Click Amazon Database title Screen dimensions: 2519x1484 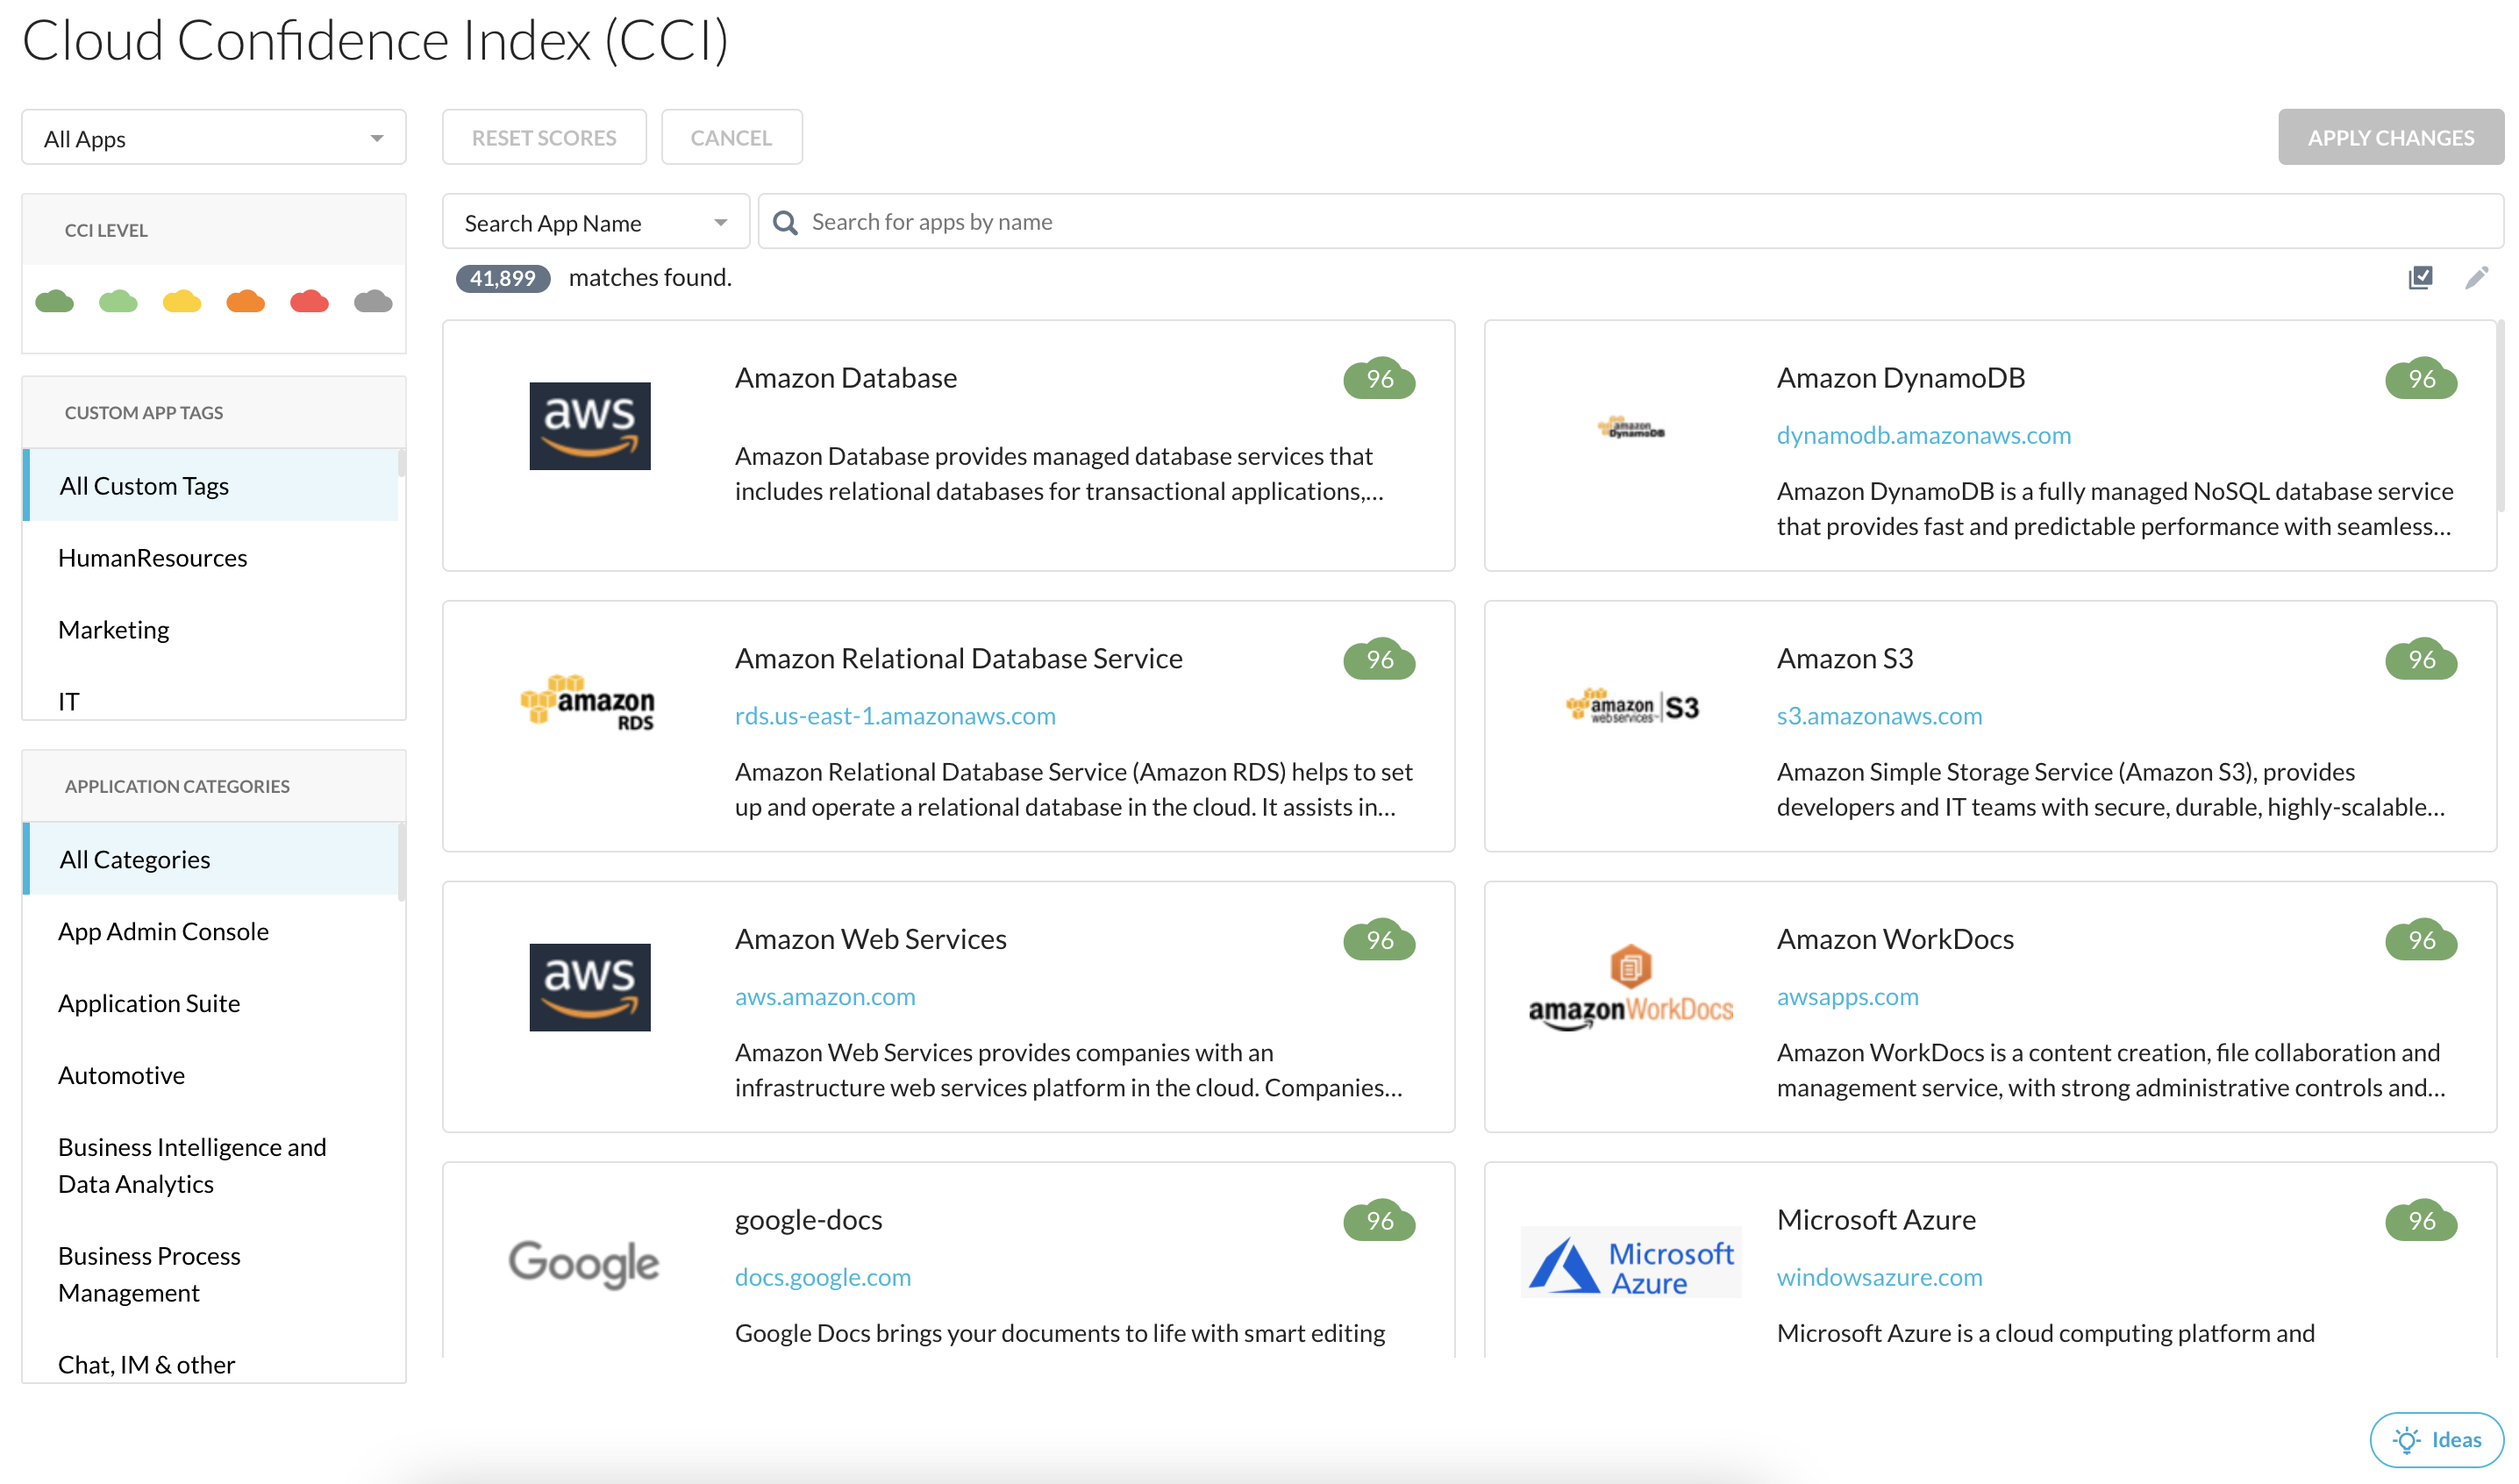pos(846,378)
